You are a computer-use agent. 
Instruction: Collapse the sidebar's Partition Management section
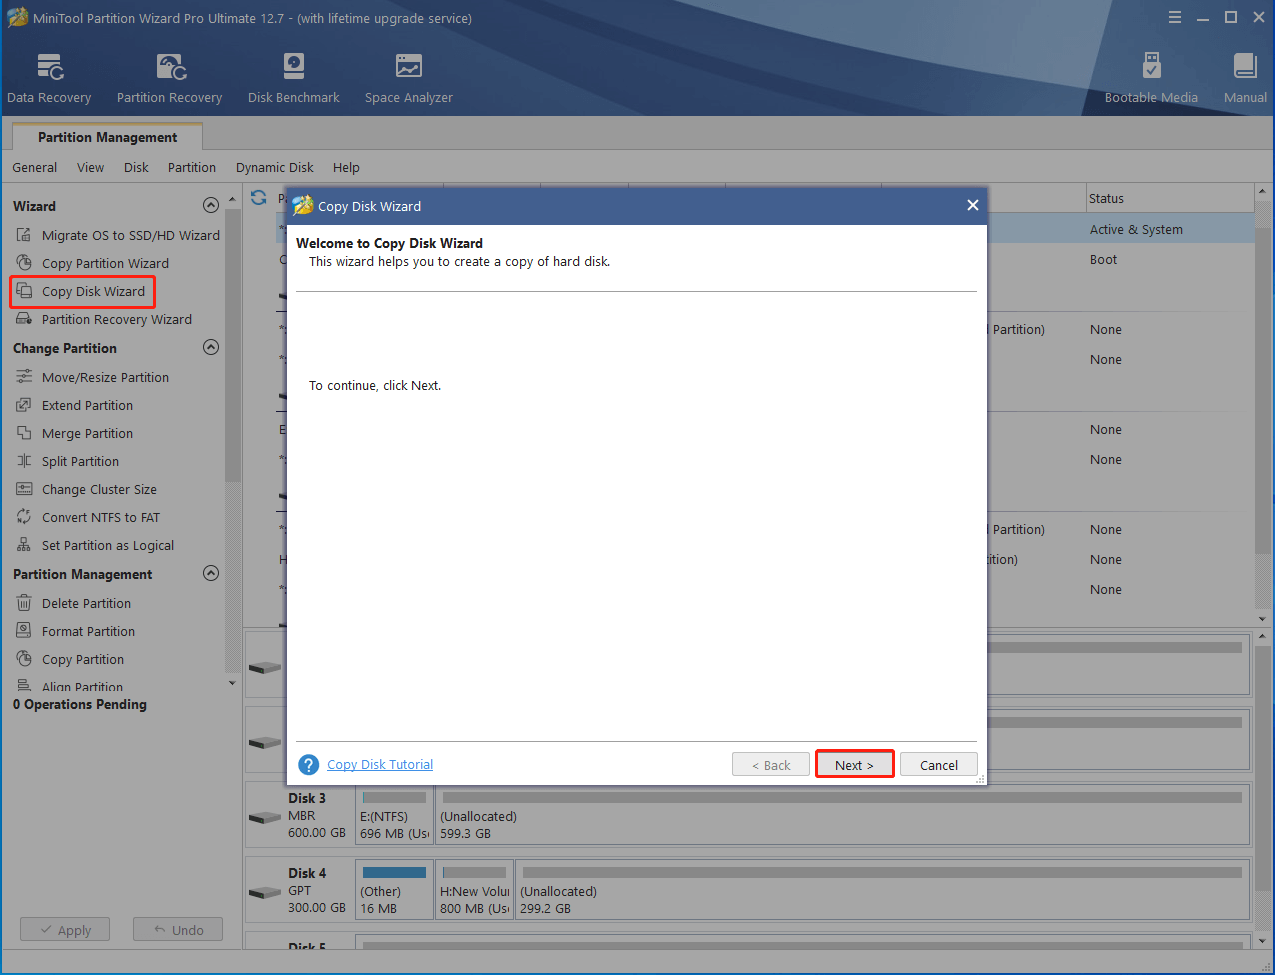coord(210,573)
